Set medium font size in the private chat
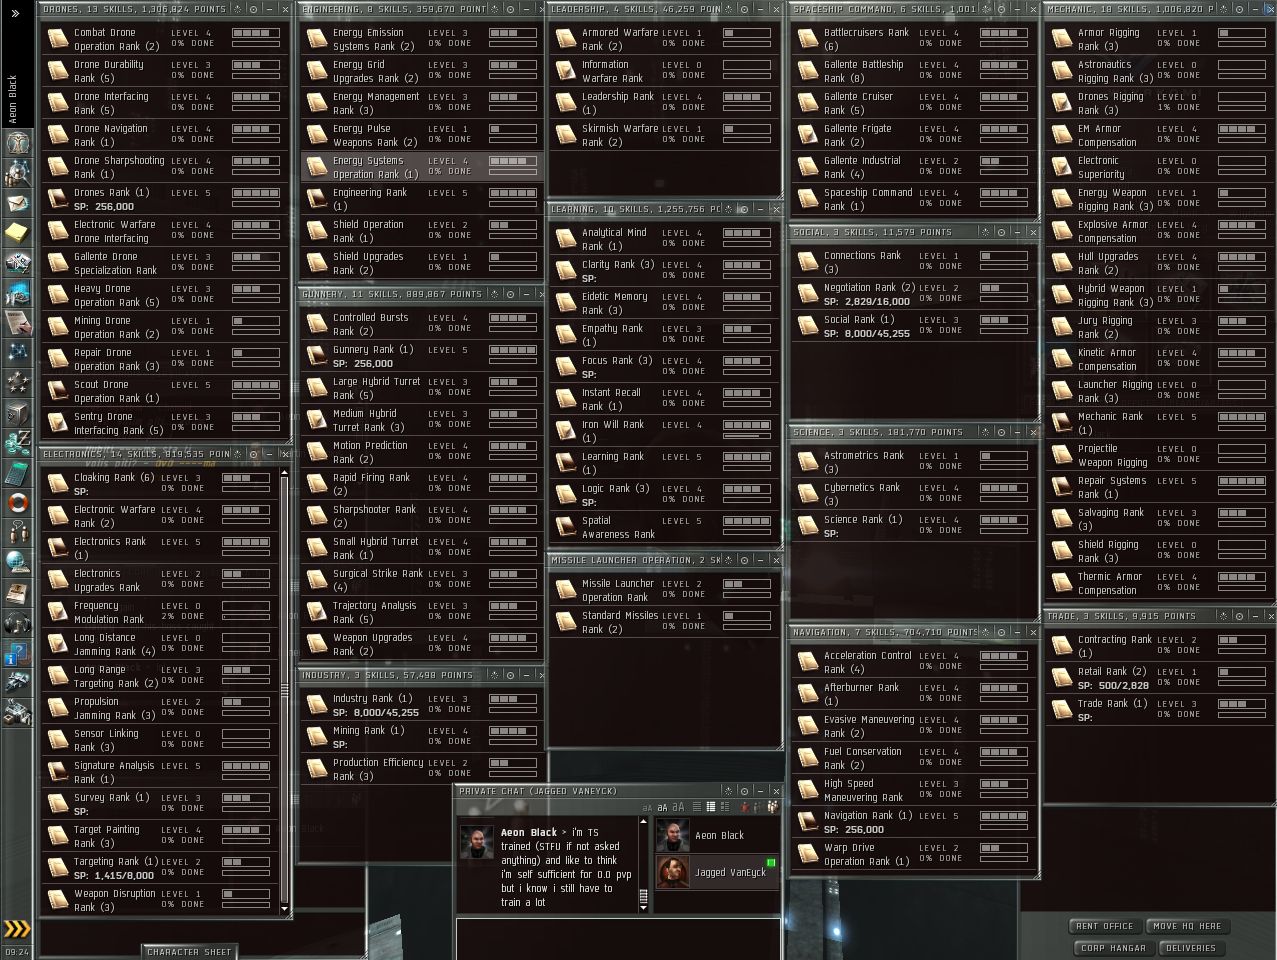The width and height of the screenshot is (1277, 960). (x=663, y=807)
